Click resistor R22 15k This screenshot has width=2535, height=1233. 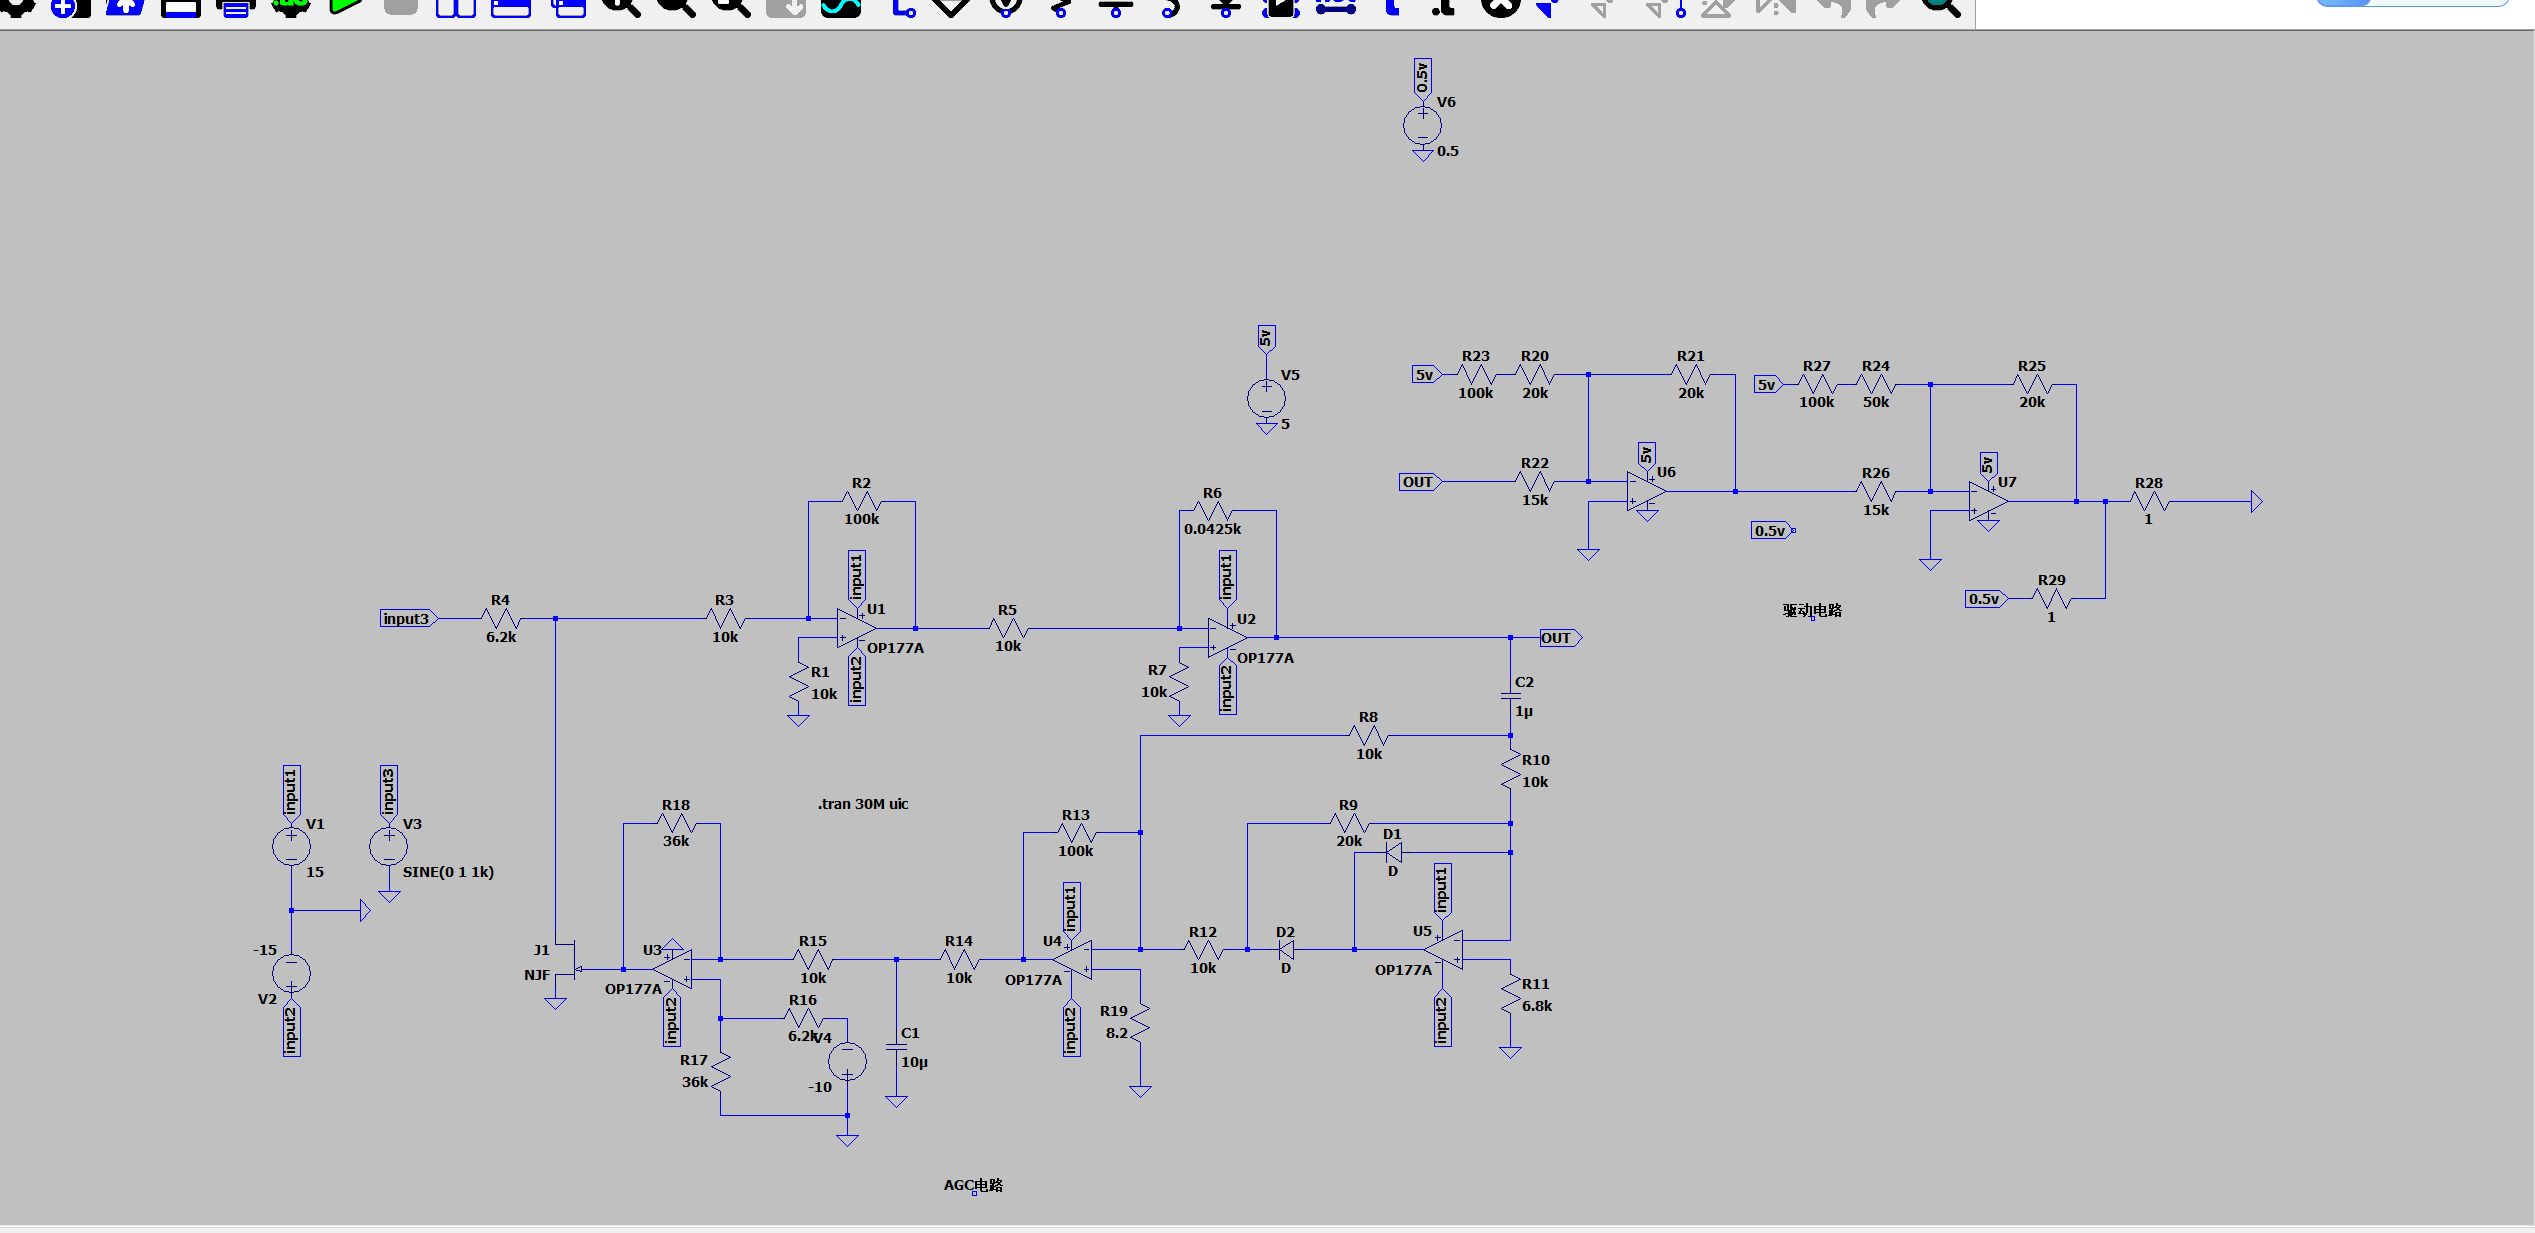[x=1534, y=482]
